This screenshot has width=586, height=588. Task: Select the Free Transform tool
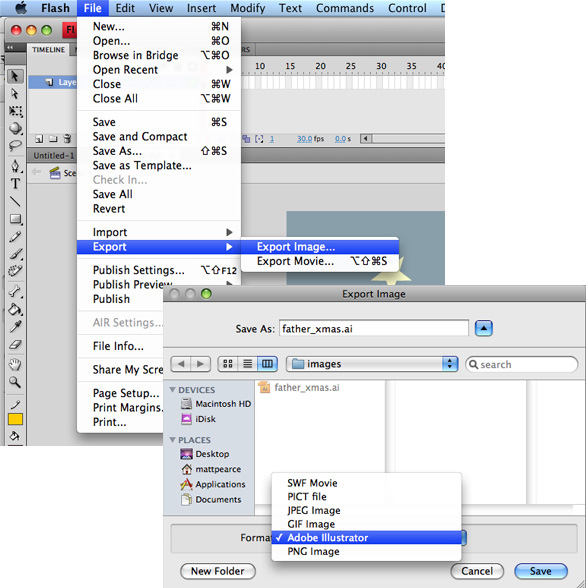(15, 111)
